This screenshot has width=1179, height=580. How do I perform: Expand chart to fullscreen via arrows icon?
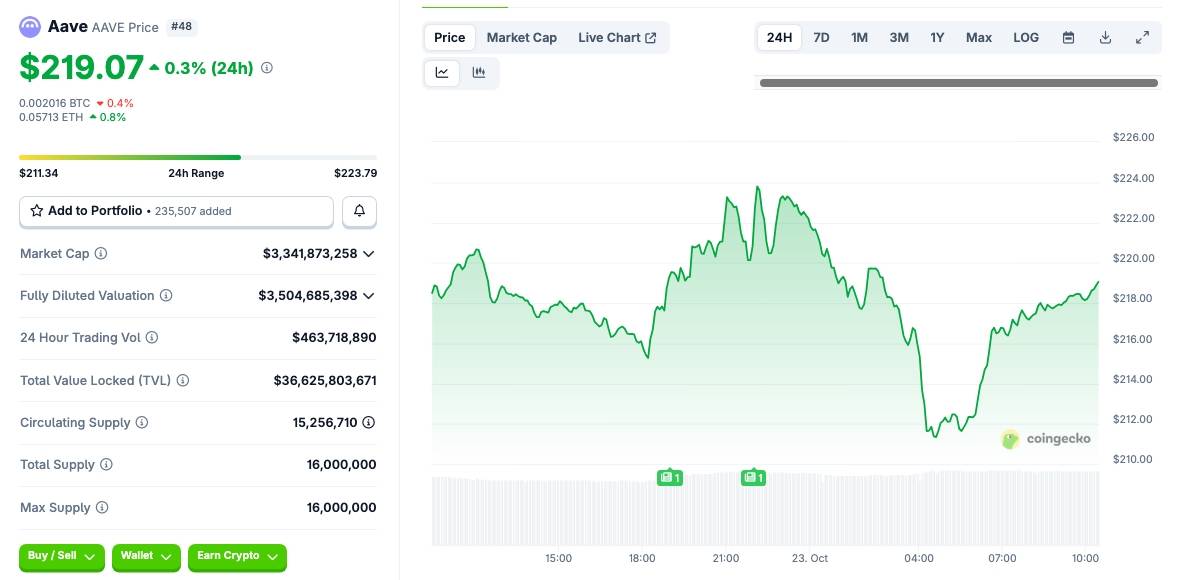[x=1142, y=37]
